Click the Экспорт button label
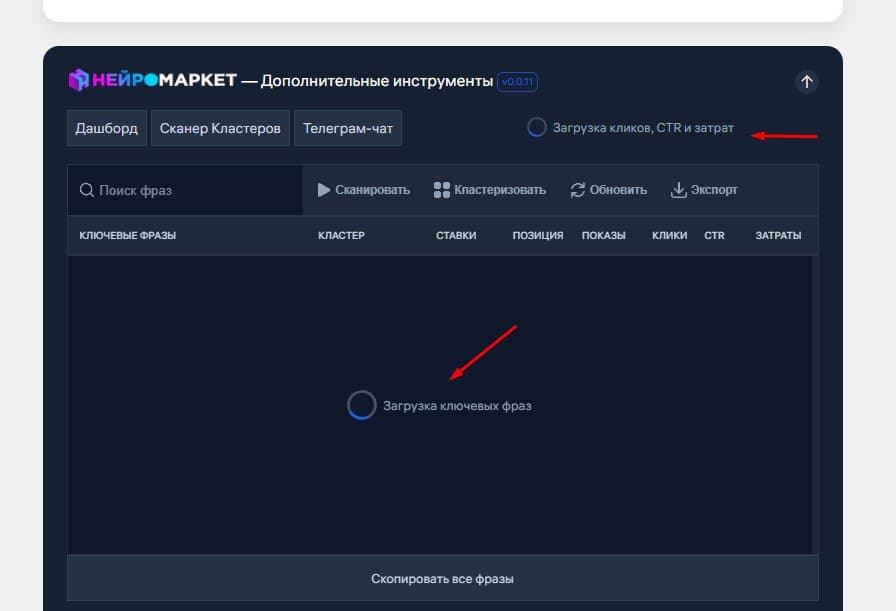 tap(714, 190)
